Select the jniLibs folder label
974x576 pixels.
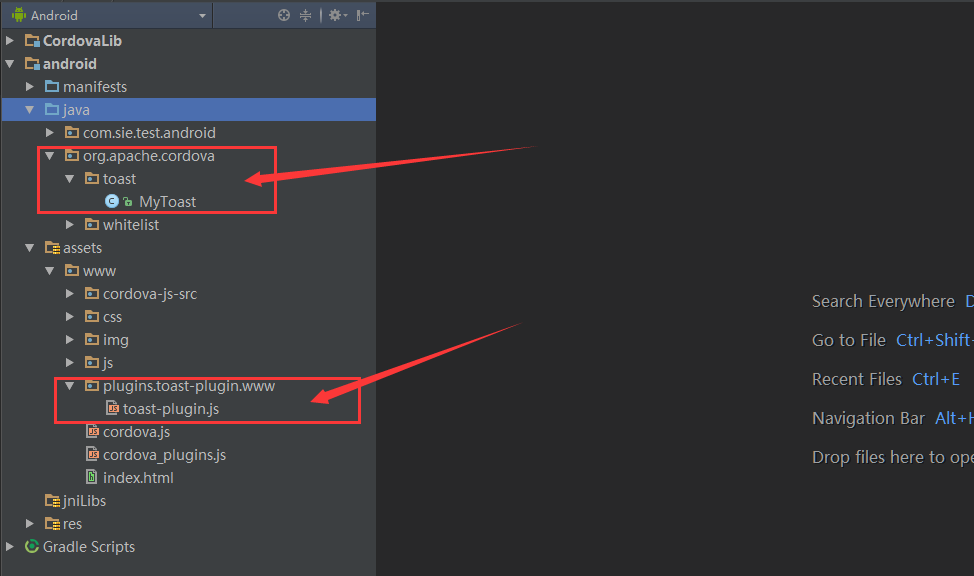(84, 501)
